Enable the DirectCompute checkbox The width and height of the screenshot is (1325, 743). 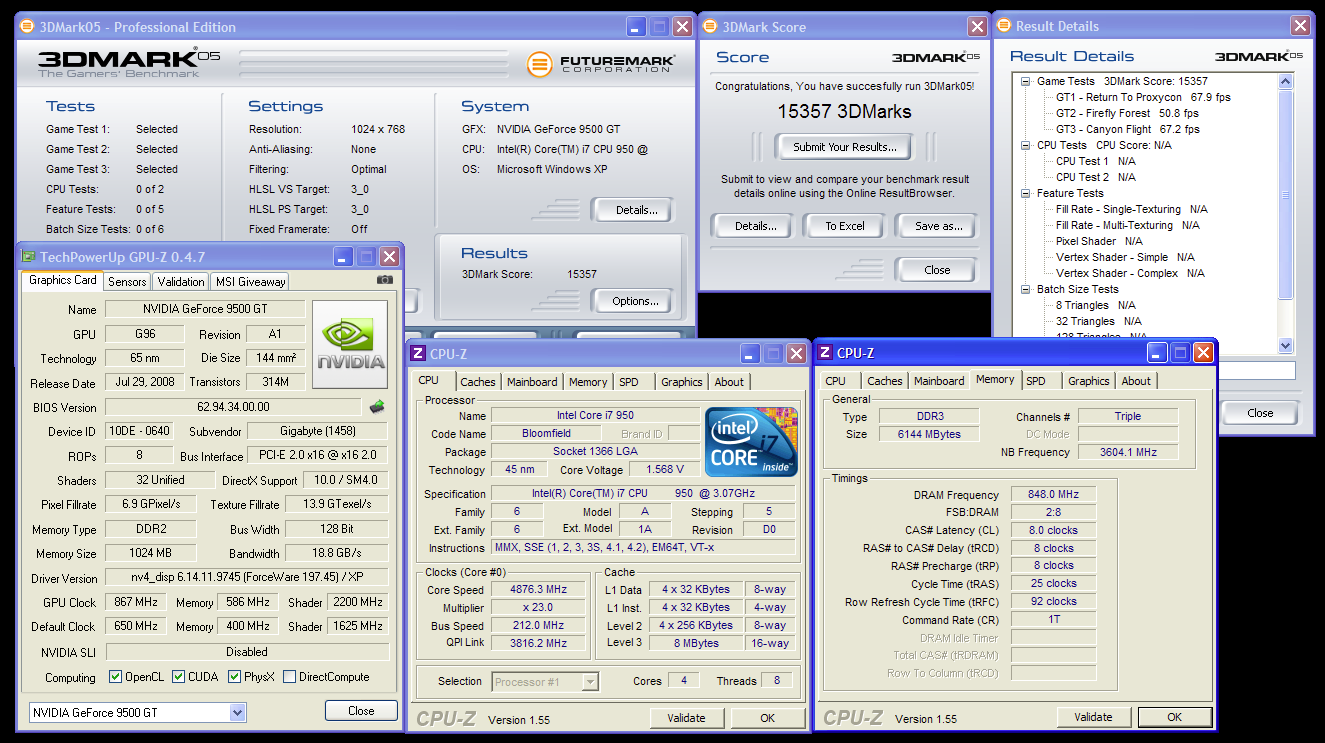[289, 677]
